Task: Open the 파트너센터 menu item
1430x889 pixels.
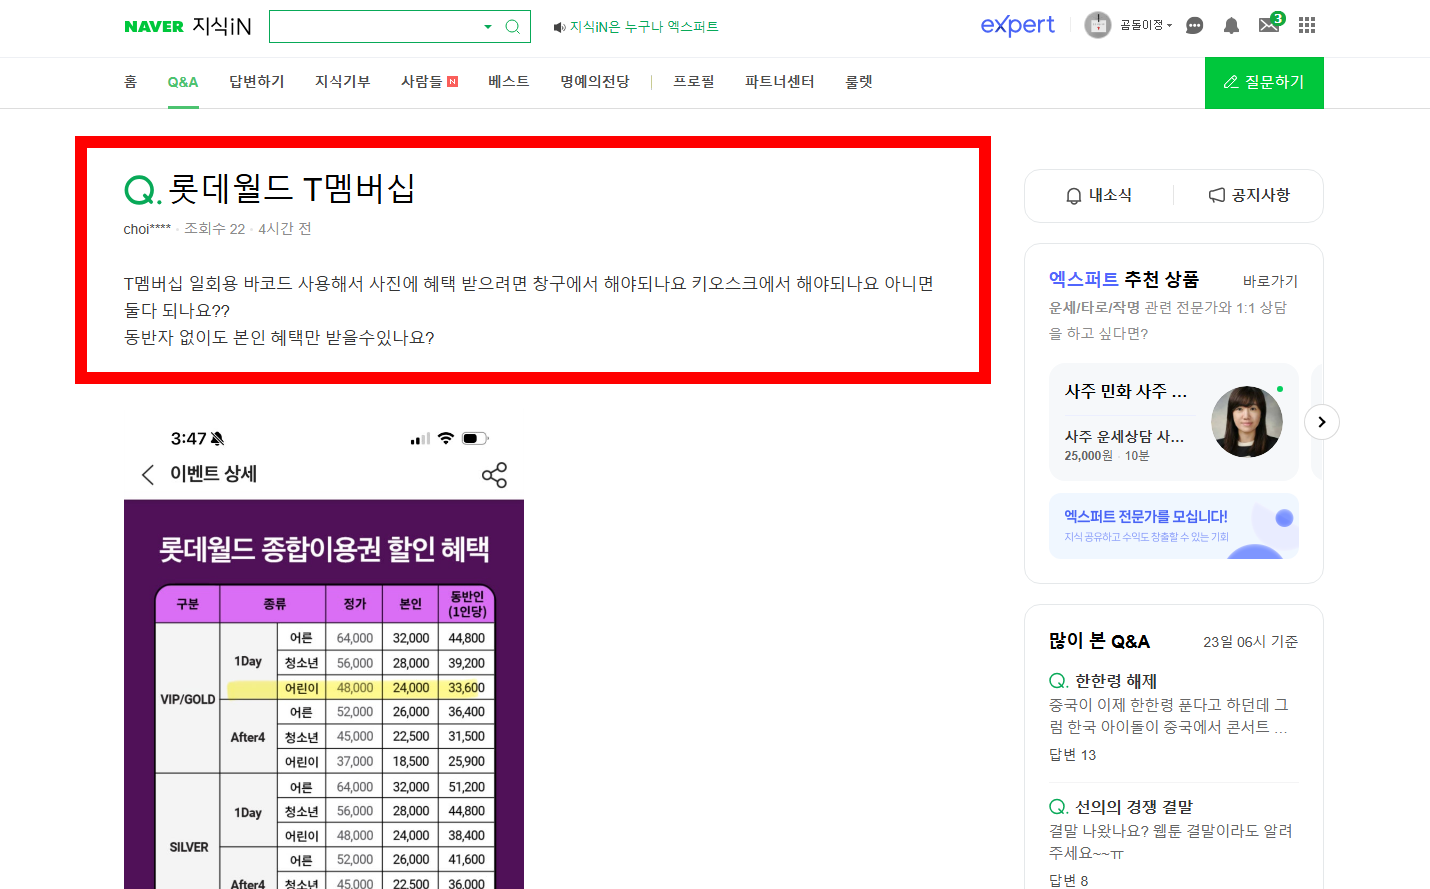Action: [780, 82]
